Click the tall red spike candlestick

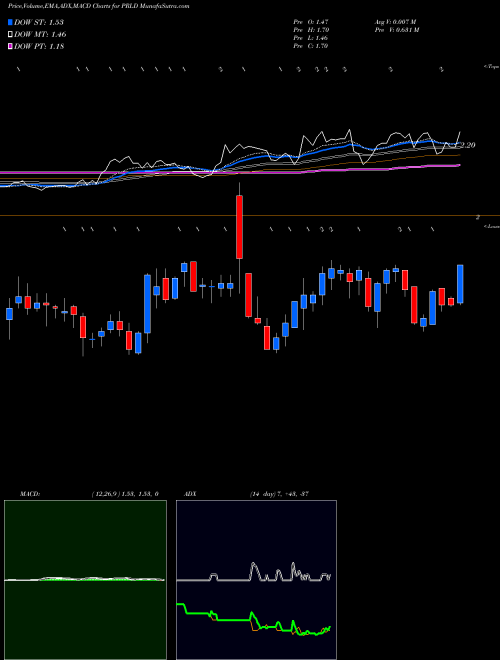tap(239, 227)
